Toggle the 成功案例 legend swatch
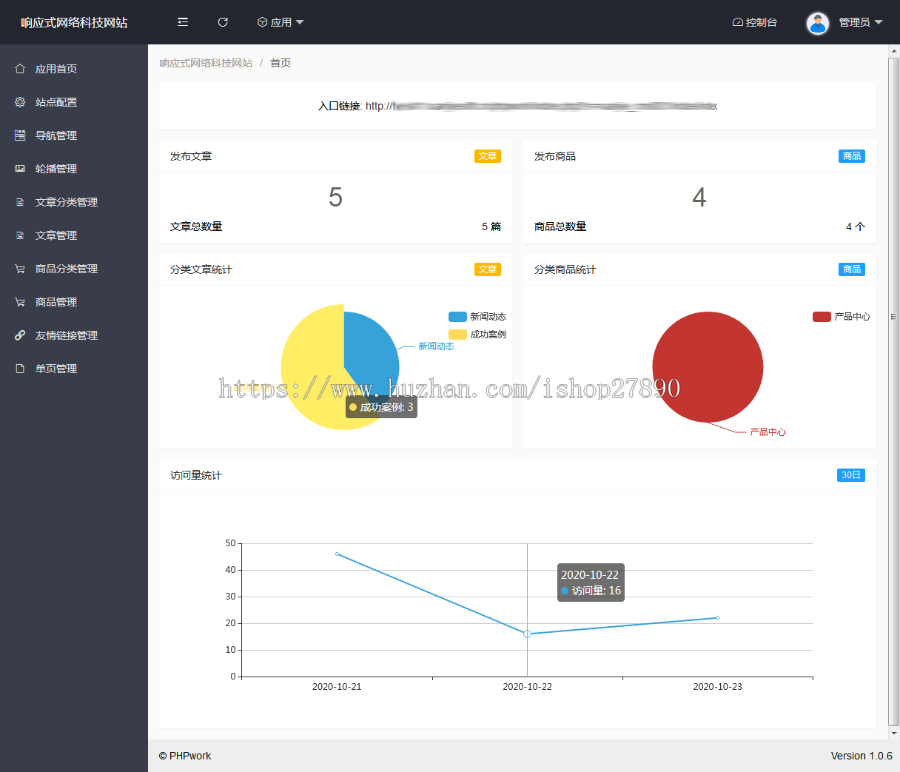 coord(457,335)
